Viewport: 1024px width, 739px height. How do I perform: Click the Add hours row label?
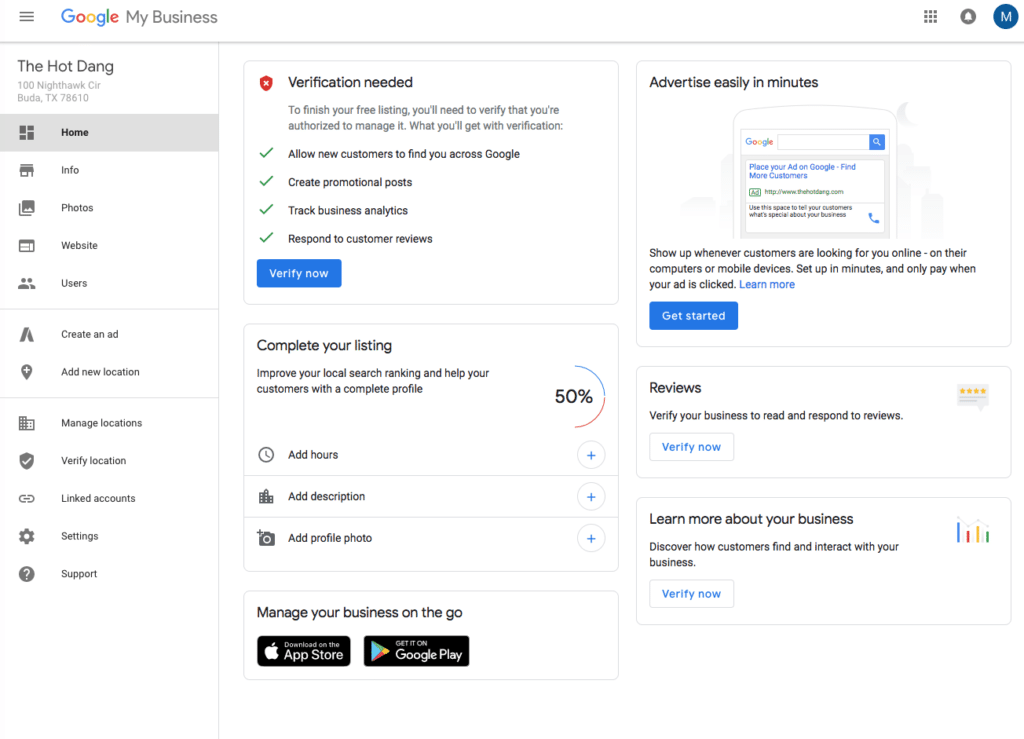313,455
